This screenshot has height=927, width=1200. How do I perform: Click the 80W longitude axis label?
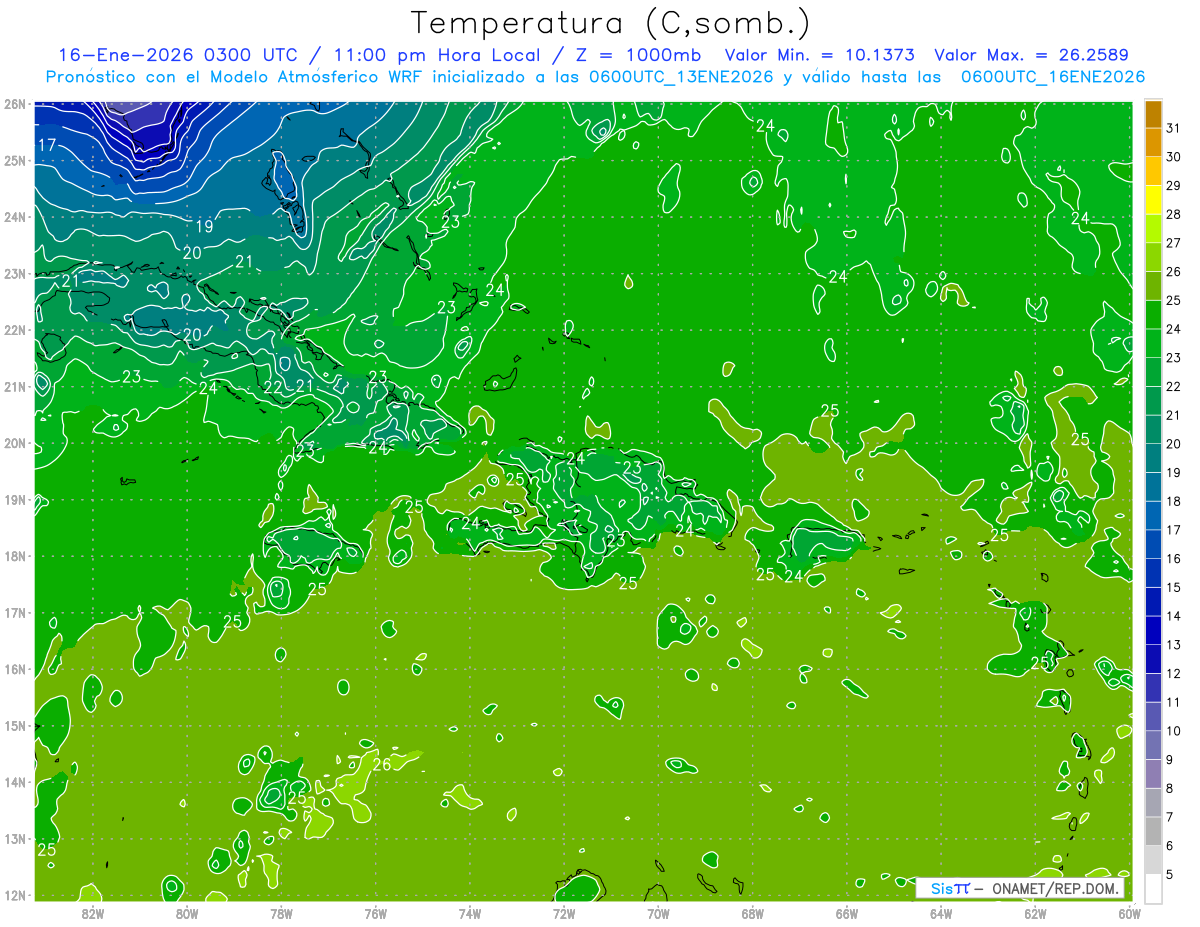coord(187,912)
